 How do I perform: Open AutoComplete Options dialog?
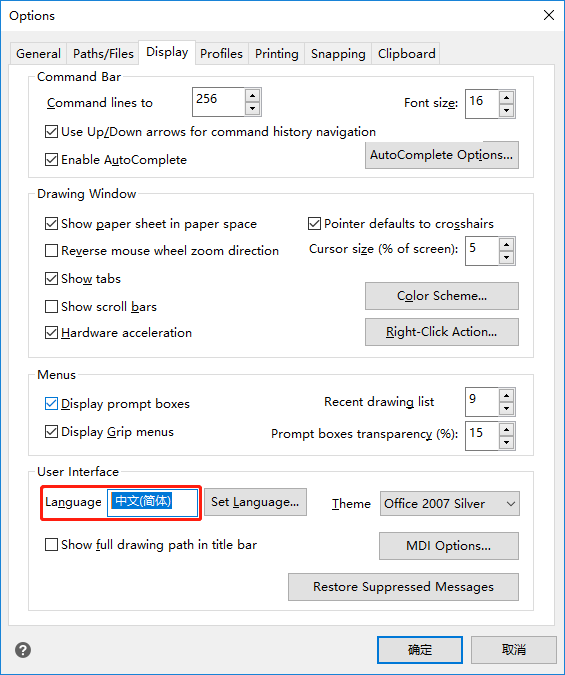point(442,155)
